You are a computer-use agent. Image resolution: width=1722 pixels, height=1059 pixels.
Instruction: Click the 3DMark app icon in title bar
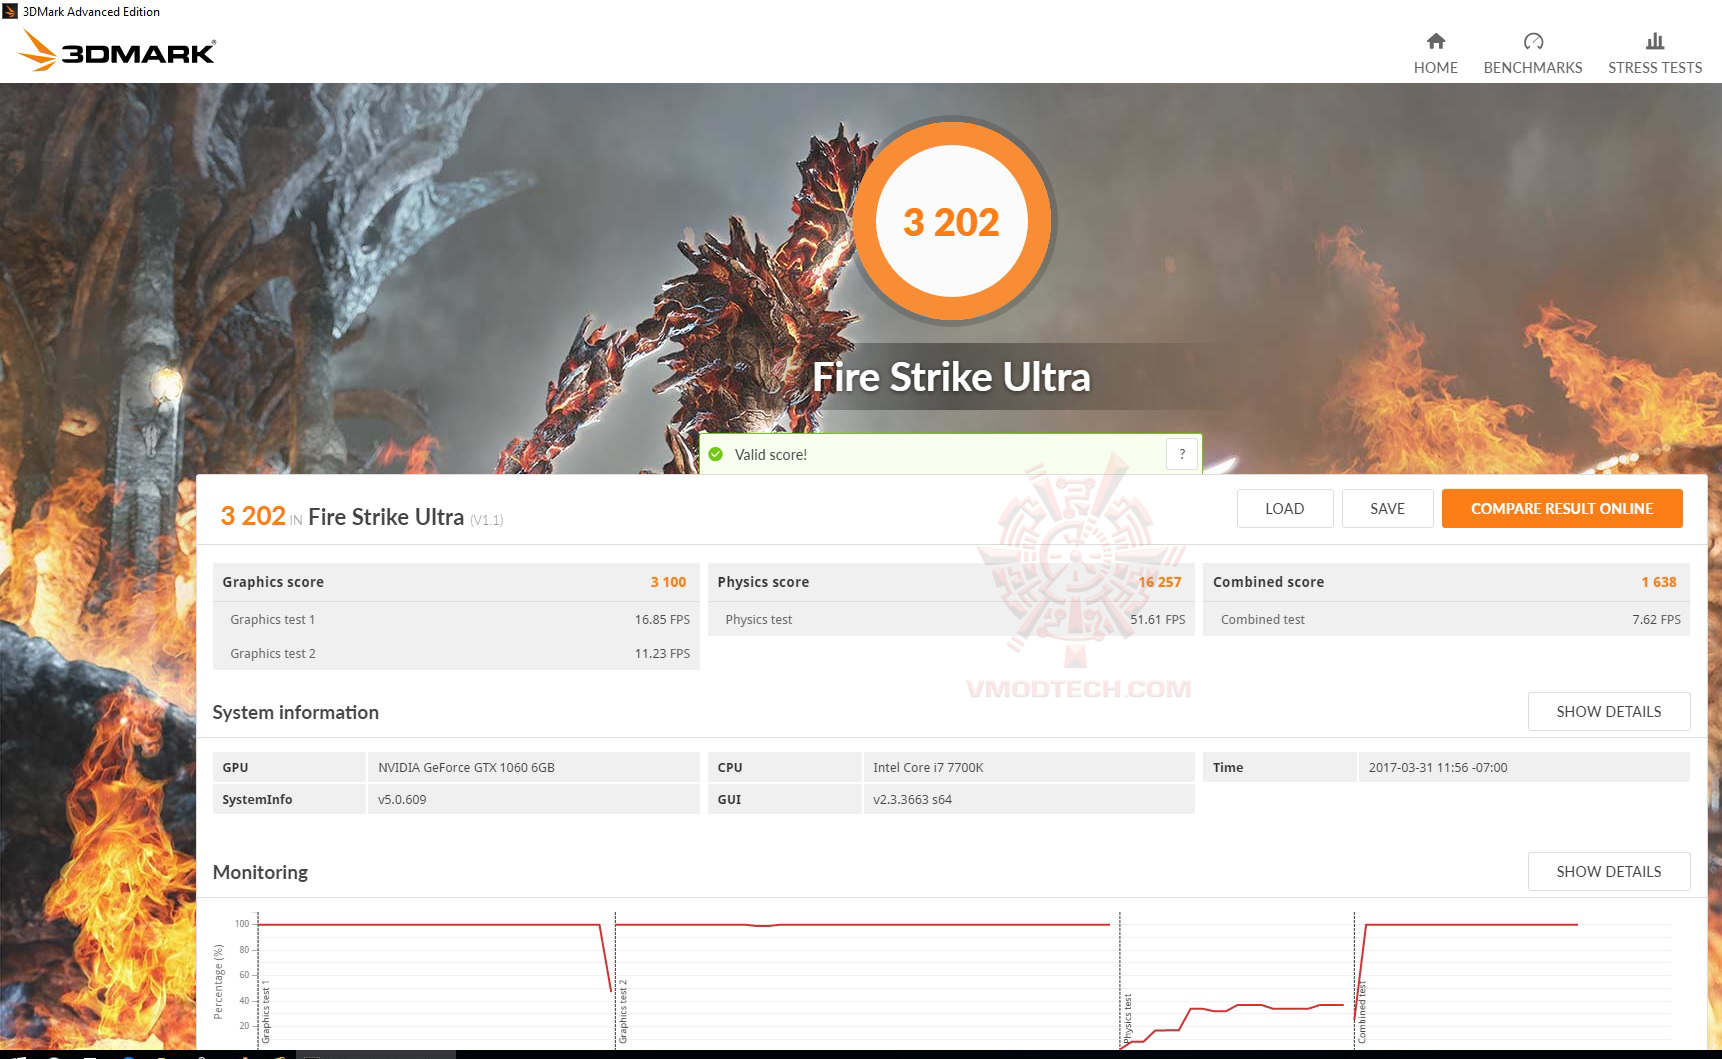pos(10,12)
